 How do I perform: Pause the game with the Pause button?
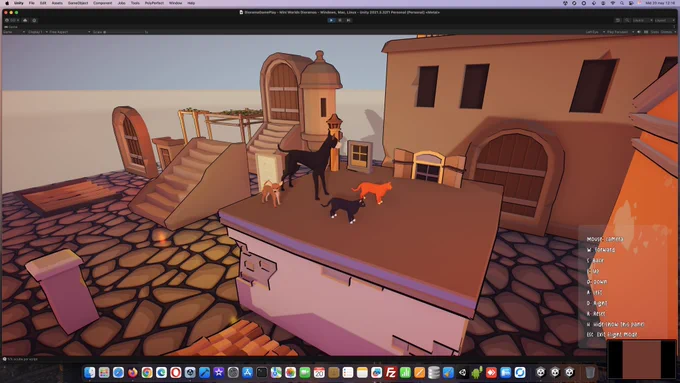[340, 20]
